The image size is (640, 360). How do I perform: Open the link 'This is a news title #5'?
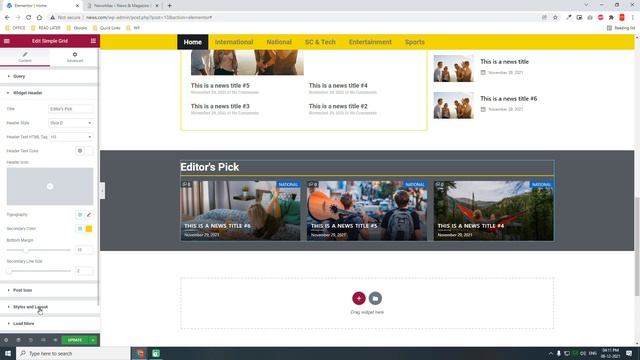tap(220, 86)
